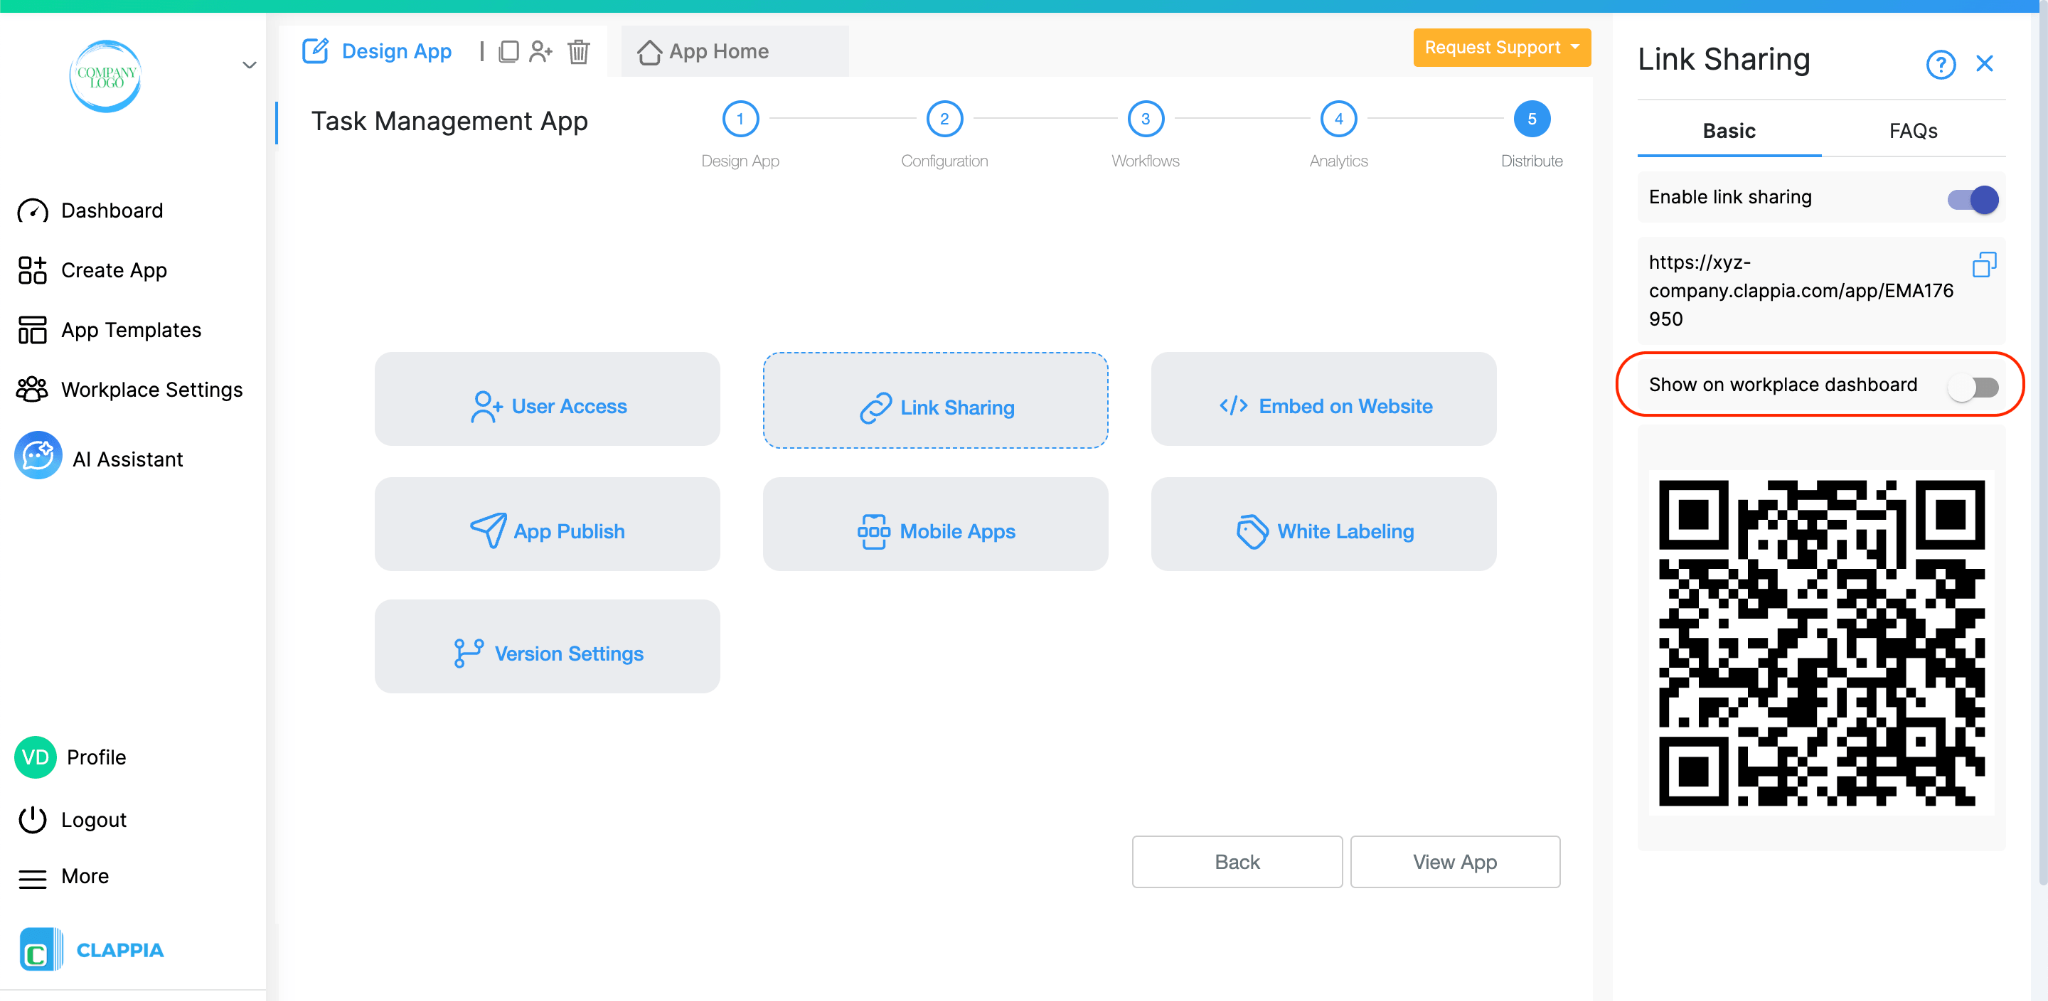The image size is (2048, 1001).
Task: Click the Workplace Settings people icon
Action: [33, 390]
